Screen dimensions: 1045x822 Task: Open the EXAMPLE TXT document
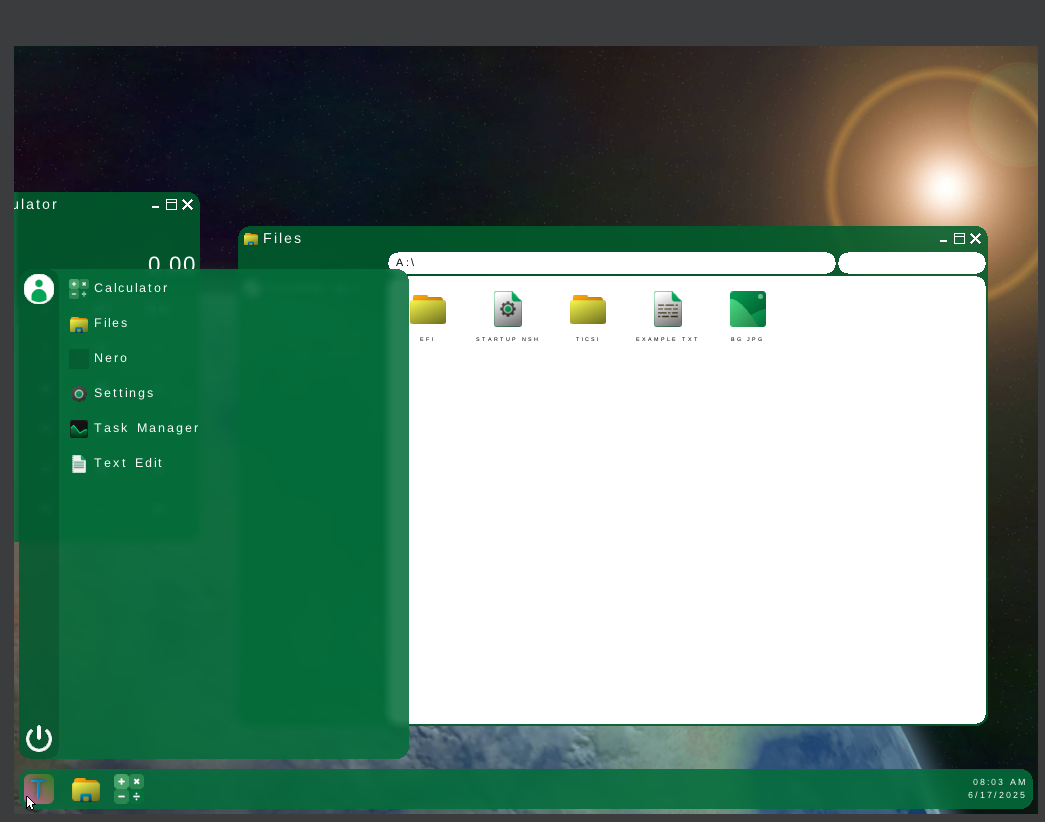point(667,310)
